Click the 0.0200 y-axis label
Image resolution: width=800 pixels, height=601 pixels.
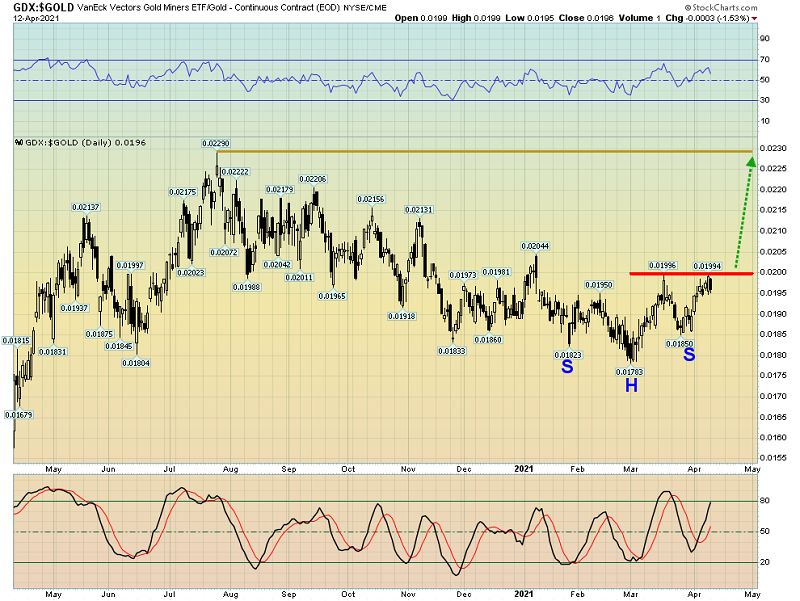[x=773, y=272]
